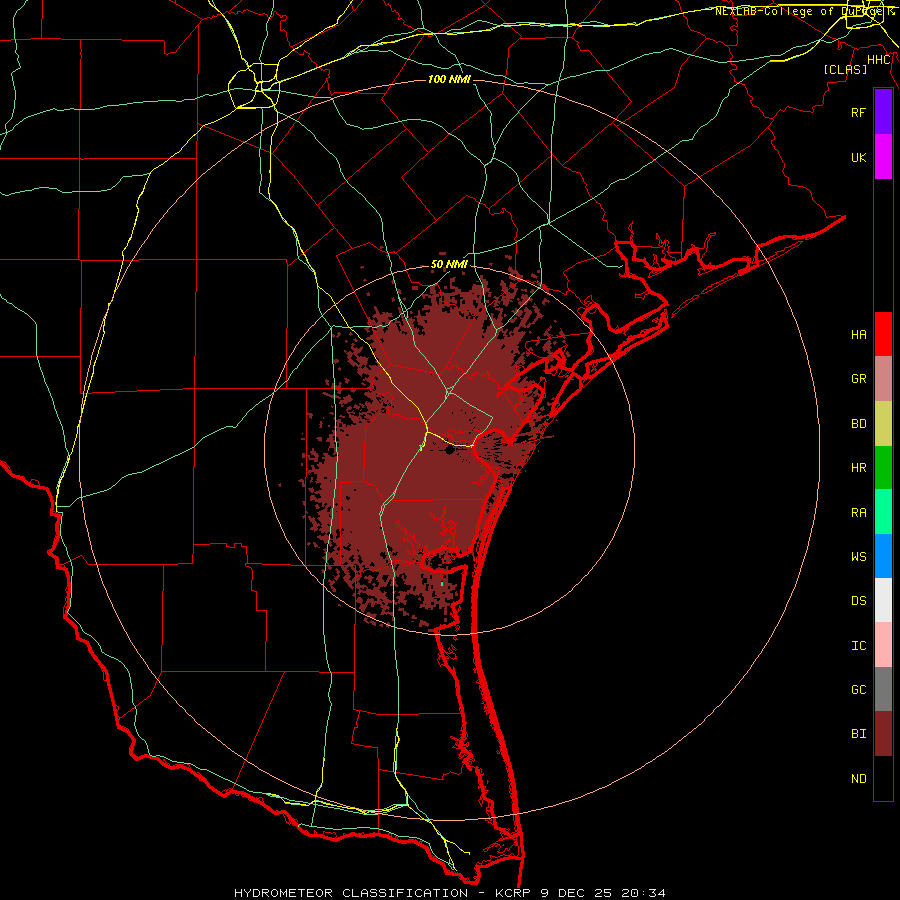Click the WS blue legend swatch

883,556
